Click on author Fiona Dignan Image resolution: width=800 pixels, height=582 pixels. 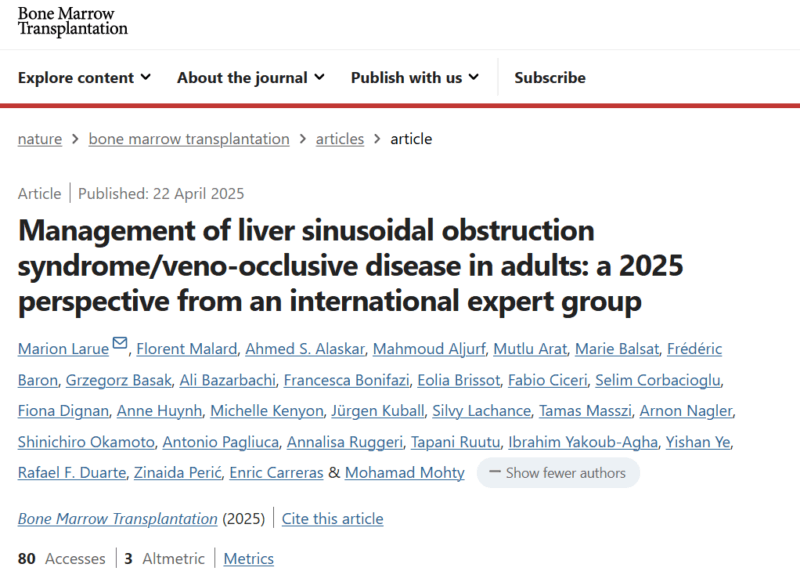tap(63, 411)
